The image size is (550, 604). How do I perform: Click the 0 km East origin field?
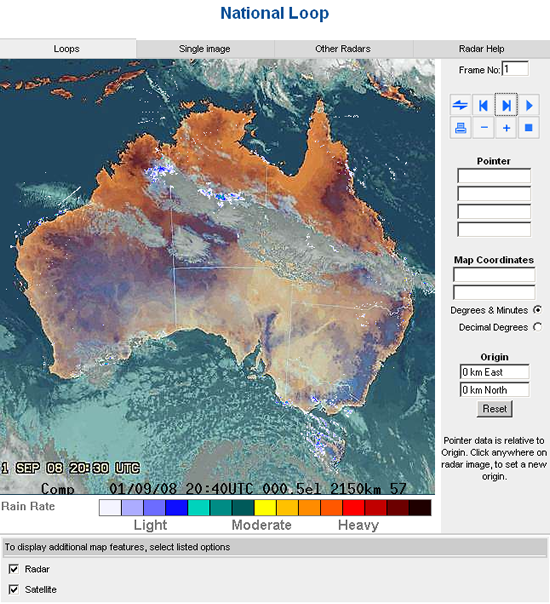click(x=494, y=372)
